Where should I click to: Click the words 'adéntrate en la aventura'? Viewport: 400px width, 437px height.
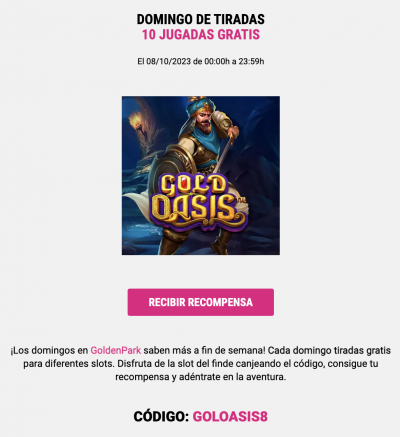[233, 377]
